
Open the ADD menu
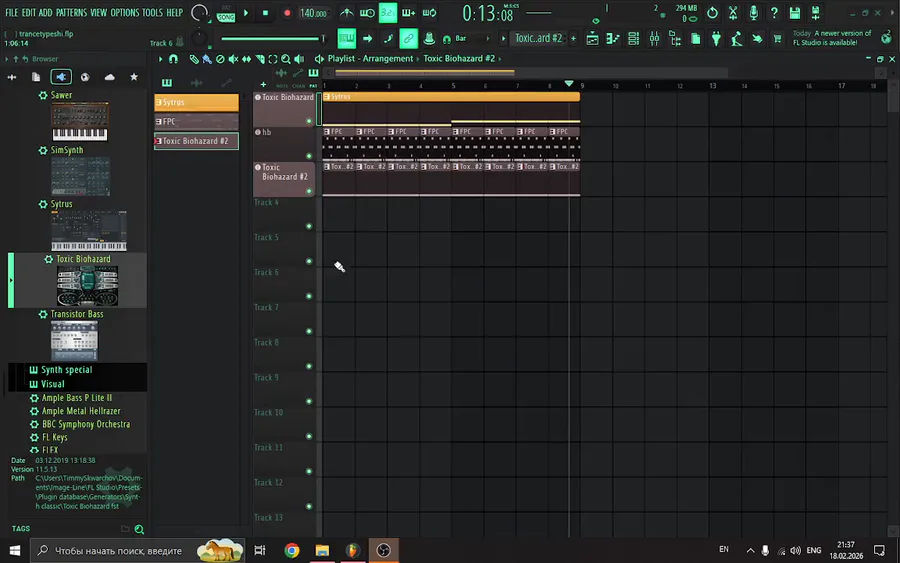tap(45, 13)
